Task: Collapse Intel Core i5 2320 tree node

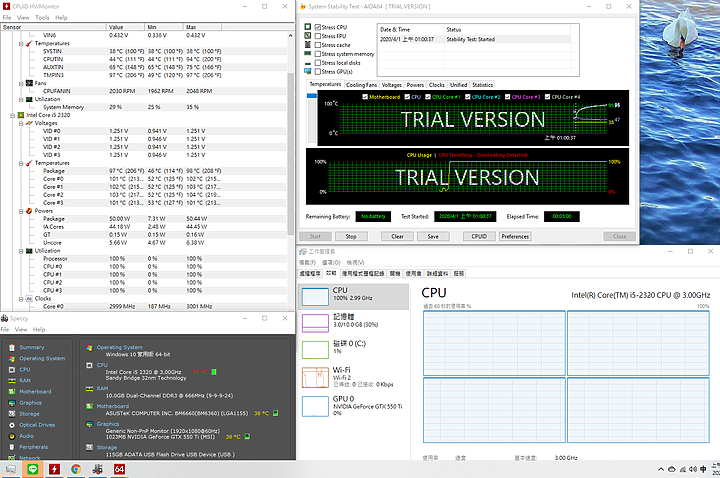Action: pyautogui.click(x=13, y=115)
